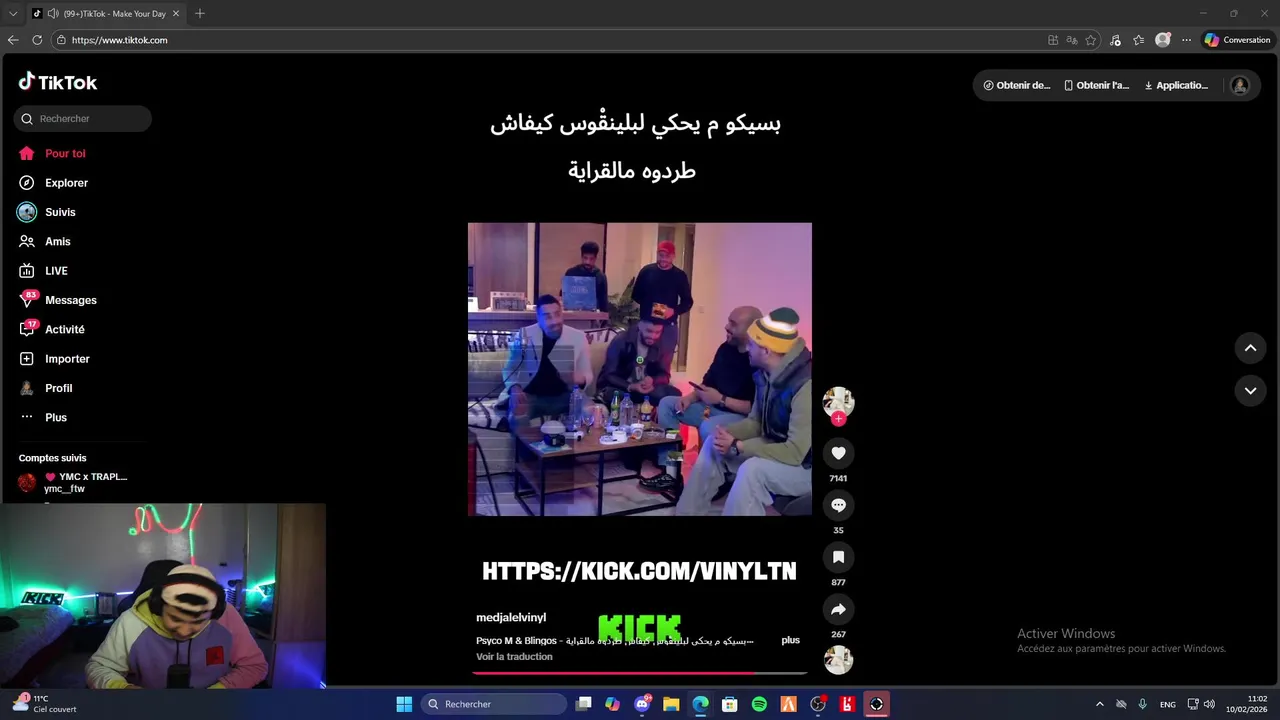Open Messages in sidebar

tap(58, 300)
